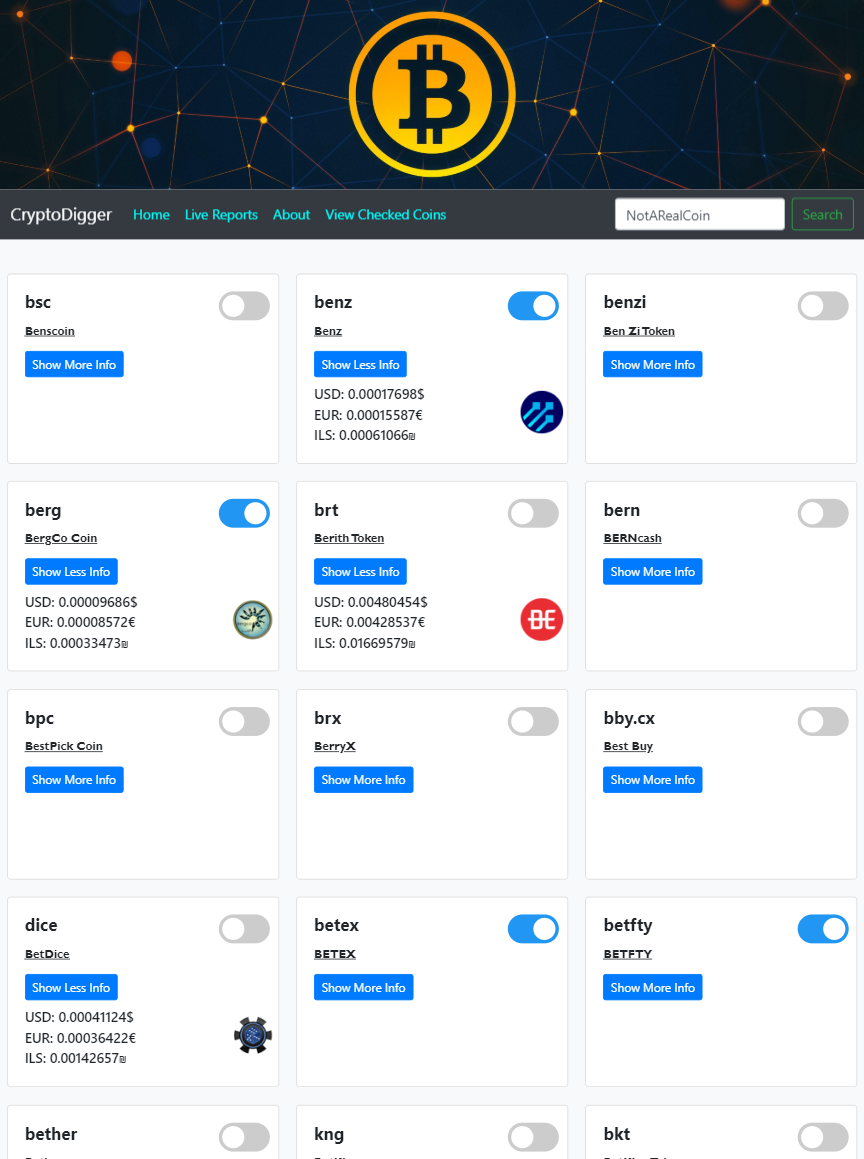Collapse berg details with Show Less Info
This screenshot has width=864, height=1159.
pos(71,571)
